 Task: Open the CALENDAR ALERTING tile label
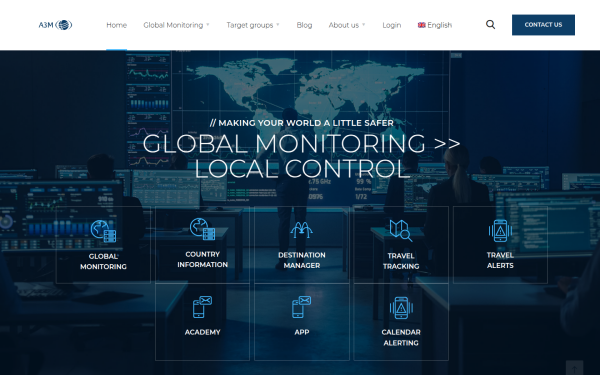(401, 338)
